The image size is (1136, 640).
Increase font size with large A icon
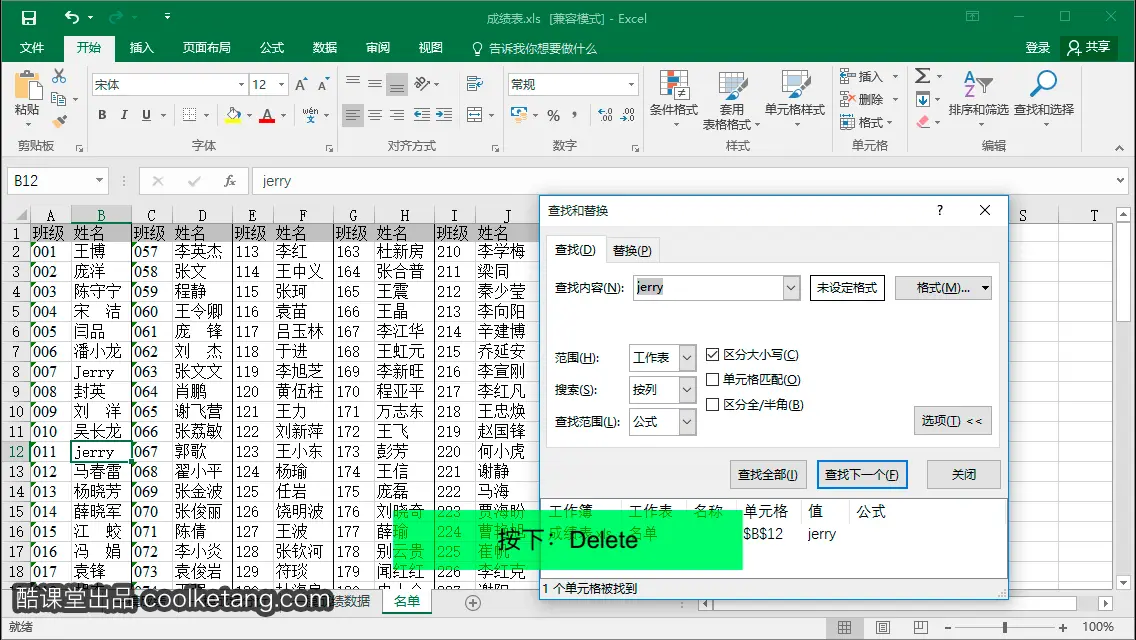(x=301, y=84)
